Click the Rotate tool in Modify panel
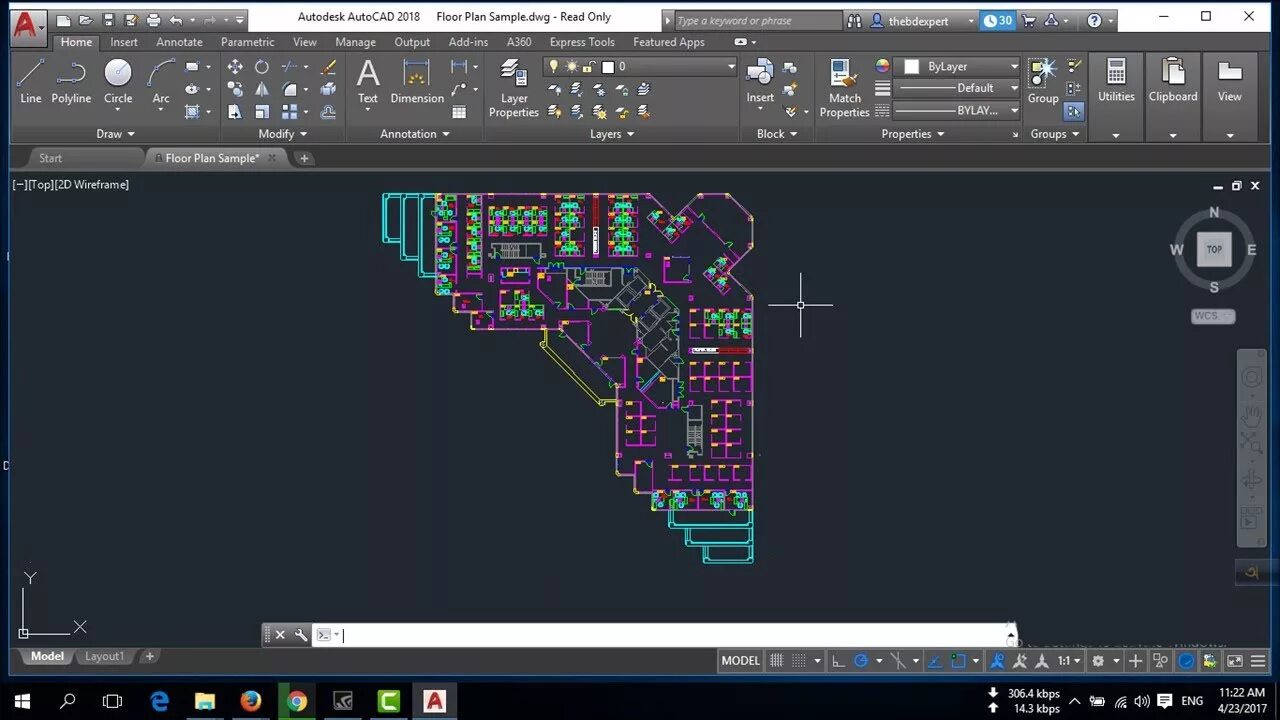Viewport: 1280px width, 720px height. pyautogui.click(x=262, y=67)
